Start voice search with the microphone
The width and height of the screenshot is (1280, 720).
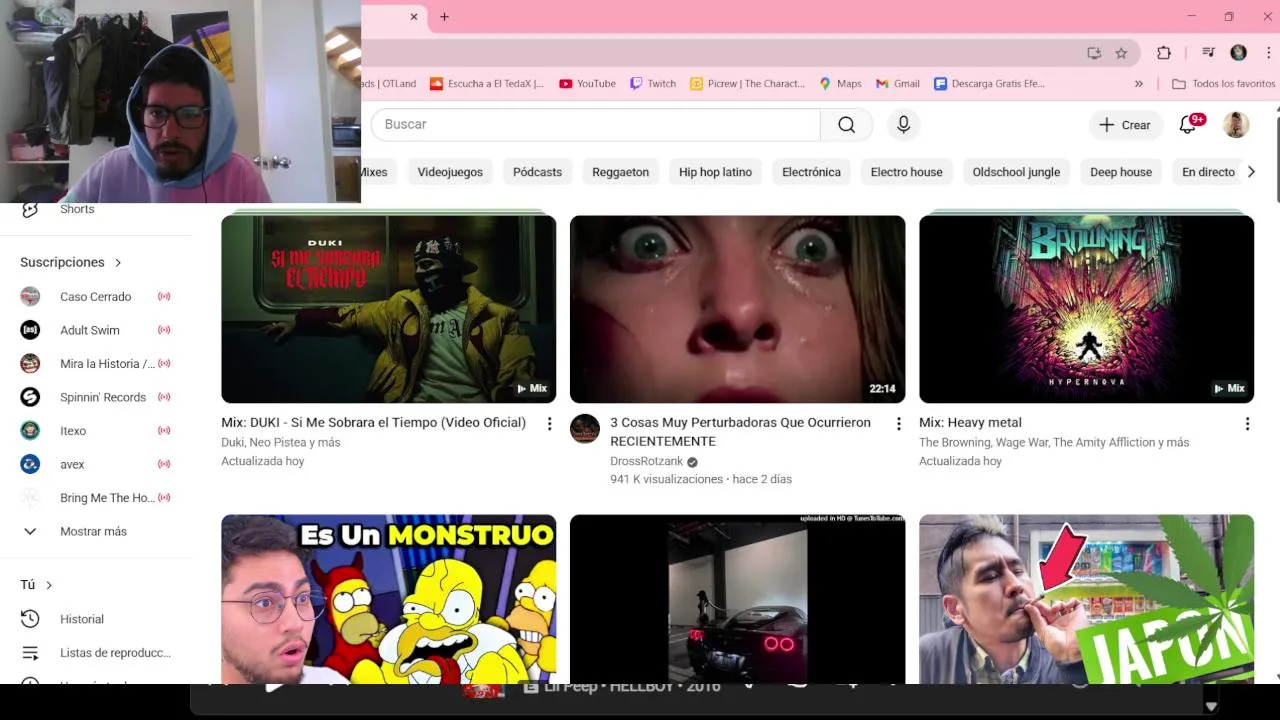[x=903, y=124]
